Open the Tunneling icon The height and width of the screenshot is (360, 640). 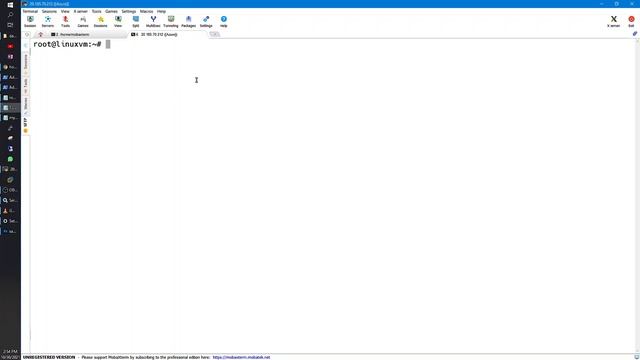coord(171,21)
